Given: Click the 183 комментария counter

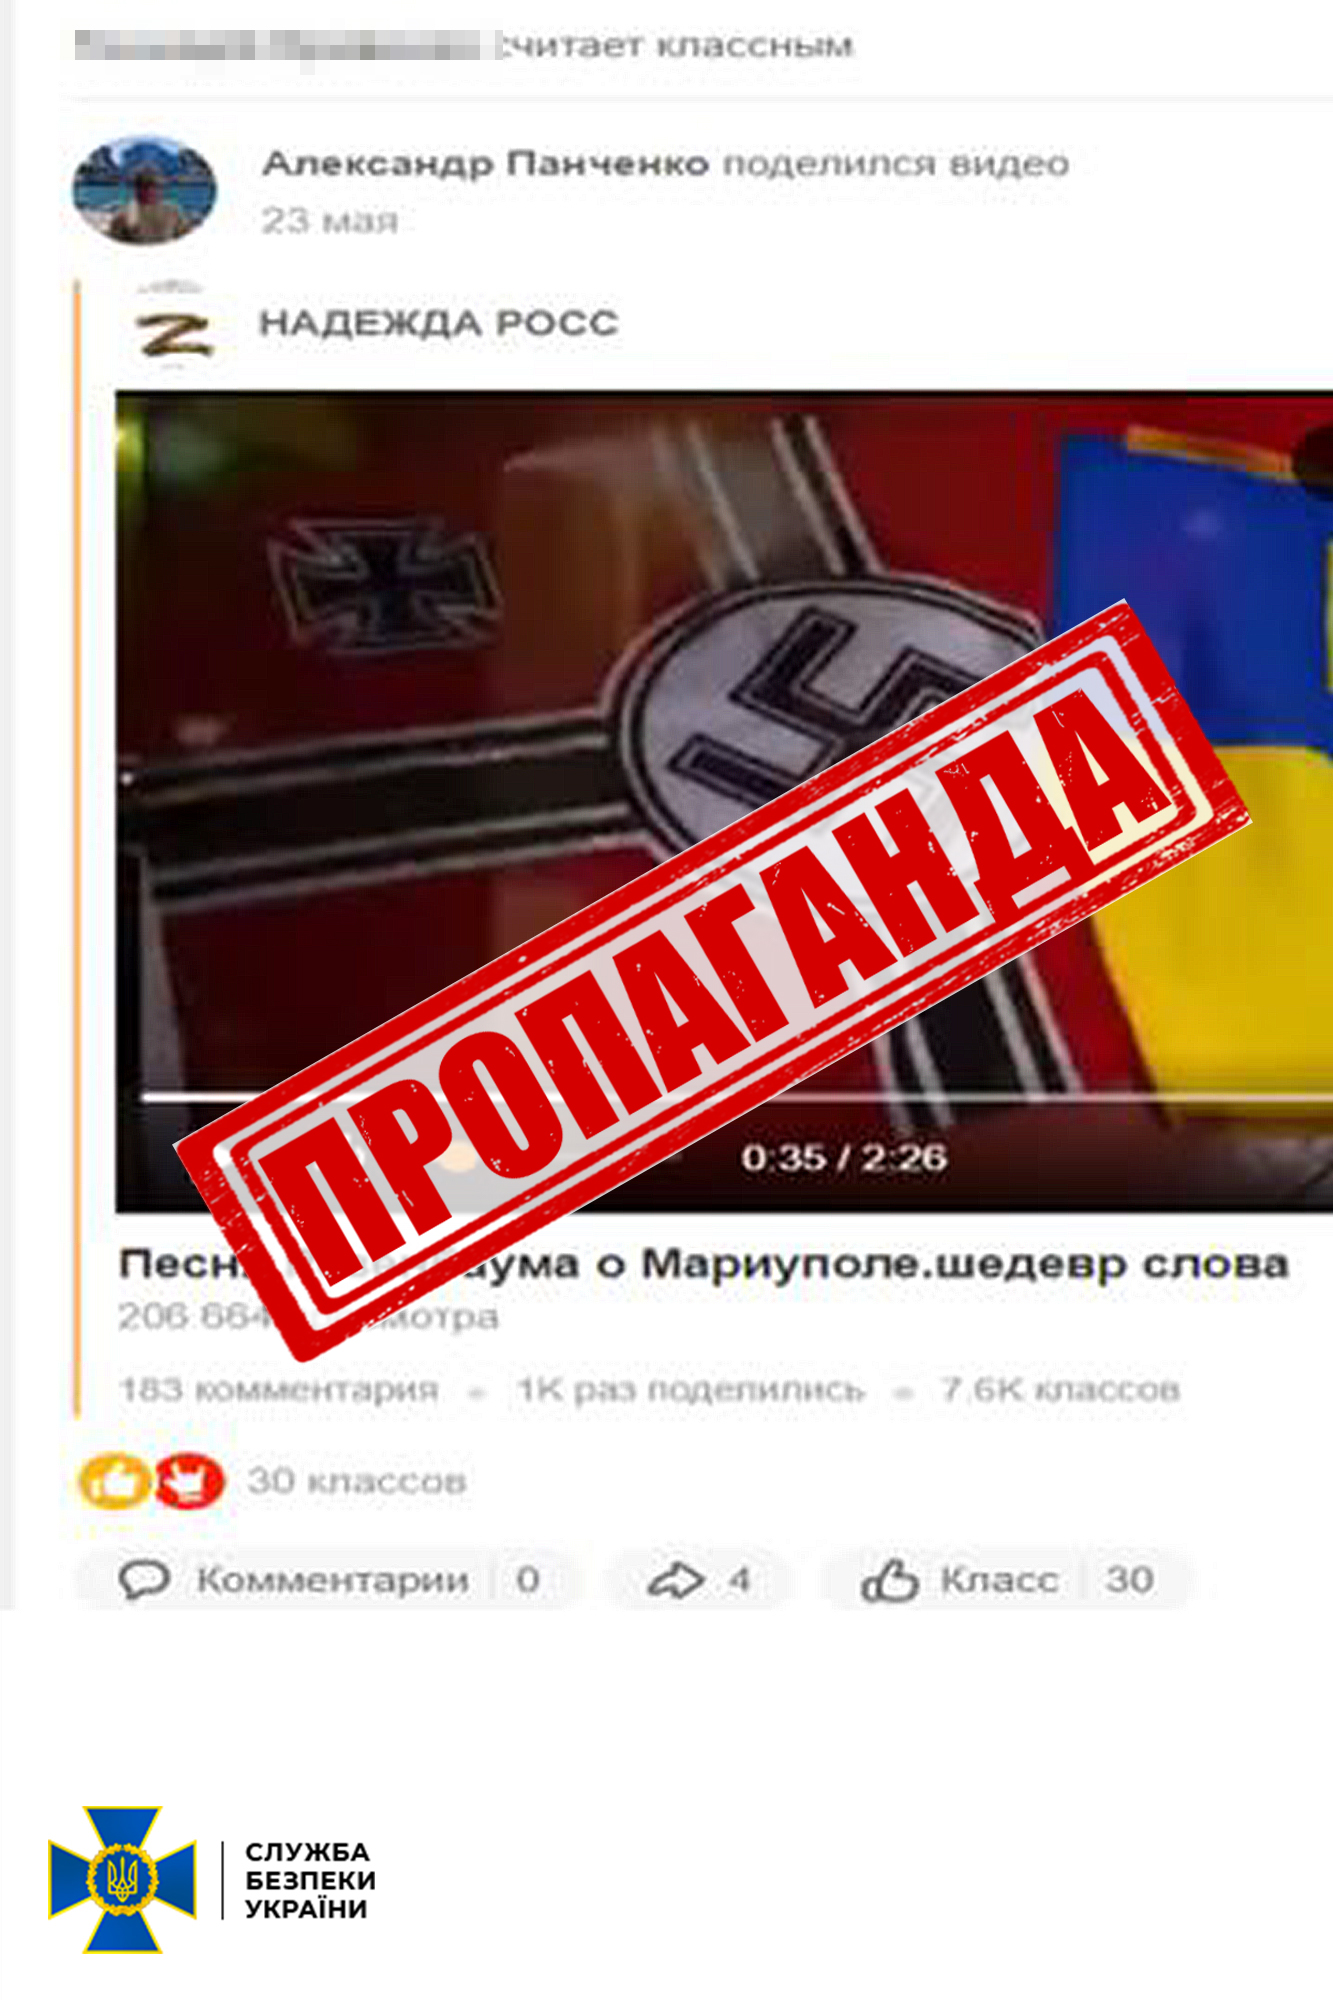Looking at the screenshot, I should click(x=278, y=1389).
